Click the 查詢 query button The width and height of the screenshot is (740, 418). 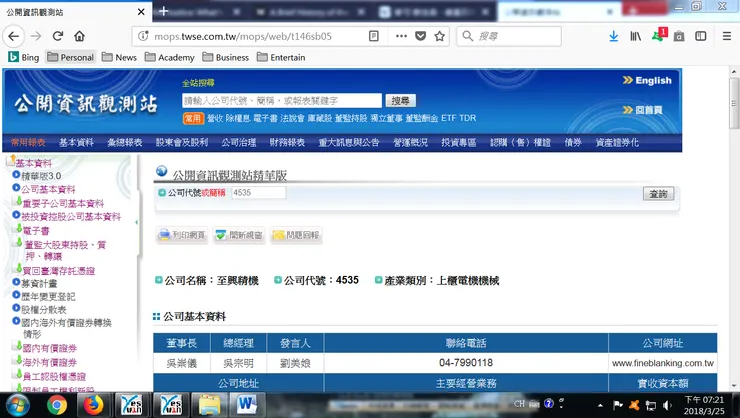[658, 194]
